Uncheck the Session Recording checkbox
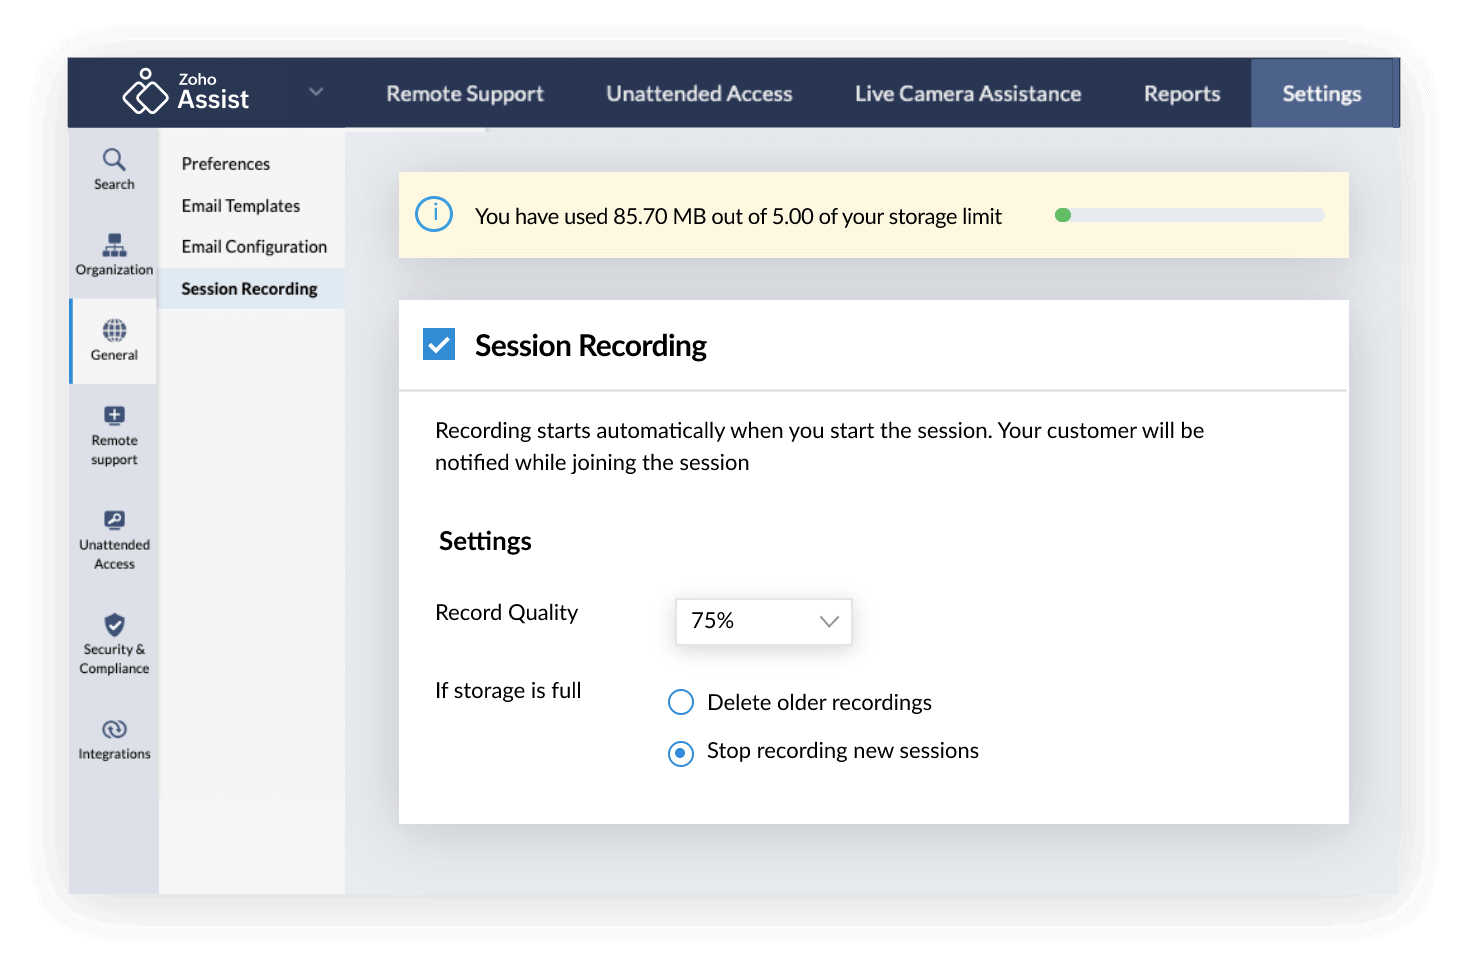The image size is (1468, 970). [x=439, y=344]
